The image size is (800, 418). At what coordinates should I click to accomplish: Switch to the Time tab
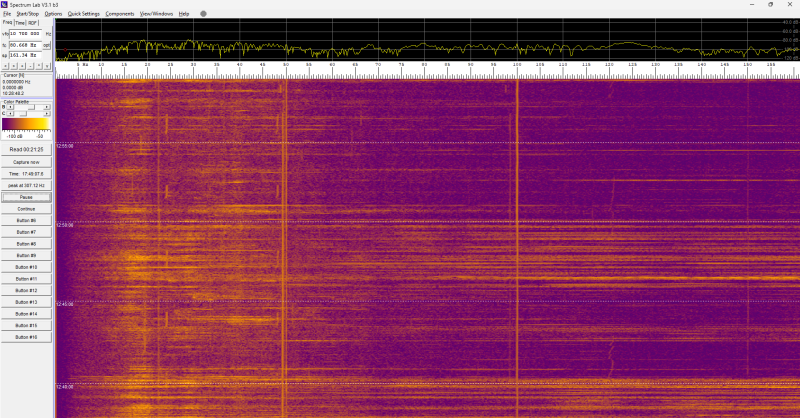coord(20,23)
